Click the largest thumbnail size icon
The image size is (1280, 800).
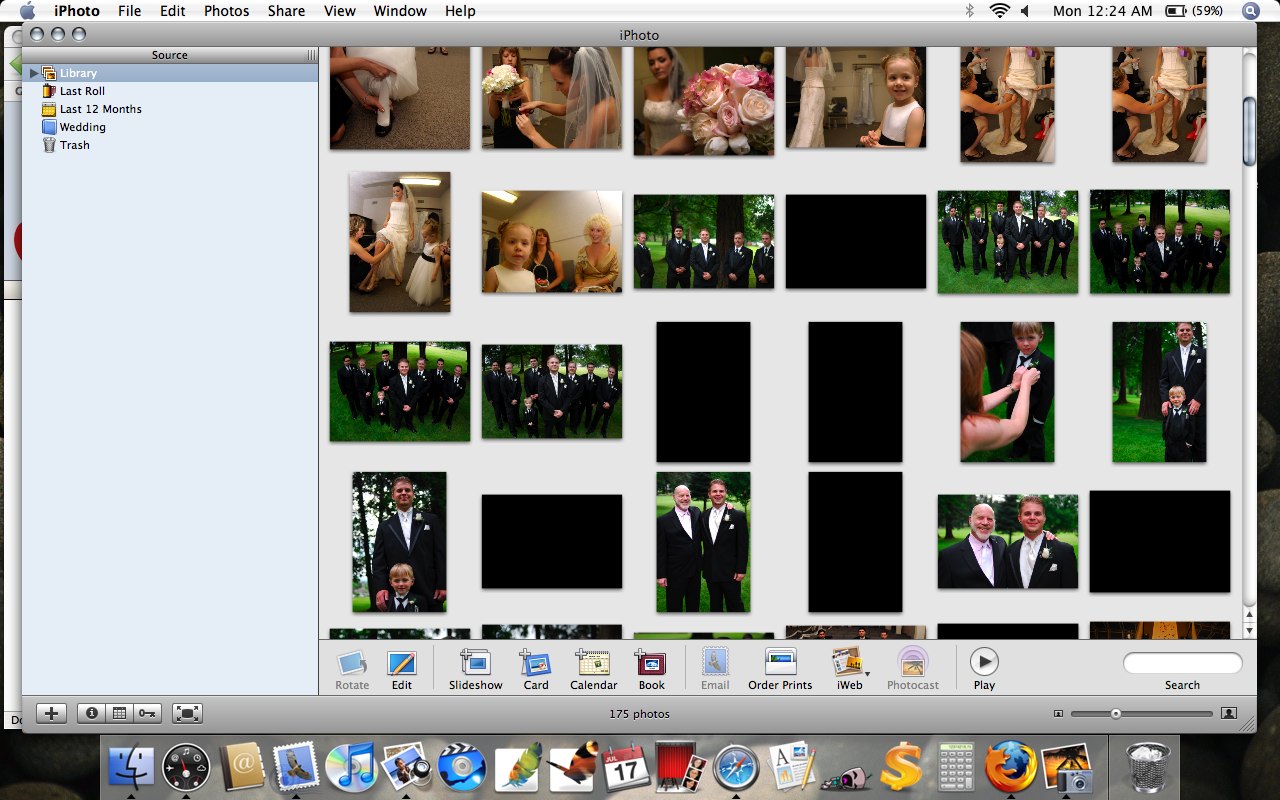(1229, 714)
